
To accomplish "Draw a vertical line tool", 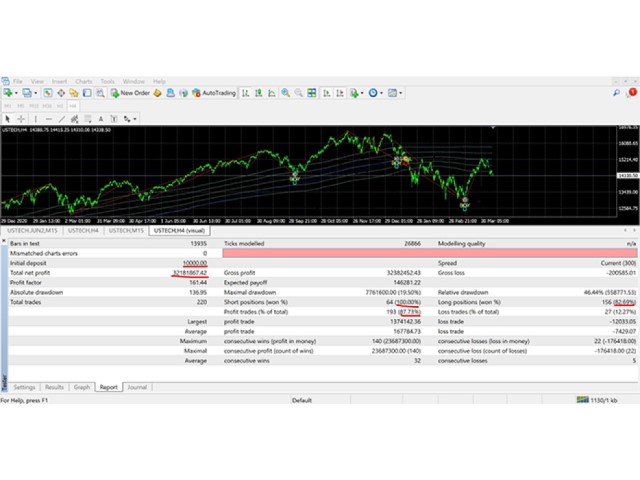I will (36, 119).
